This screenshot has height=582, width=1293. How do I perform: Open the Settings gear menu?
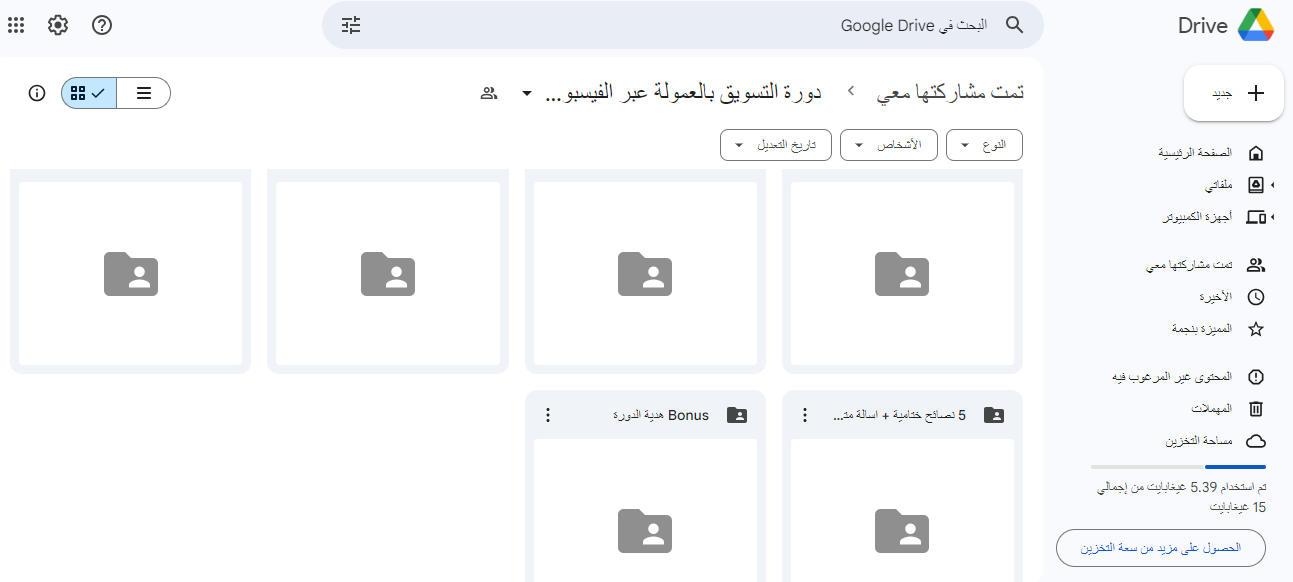(x=58, y=25)
